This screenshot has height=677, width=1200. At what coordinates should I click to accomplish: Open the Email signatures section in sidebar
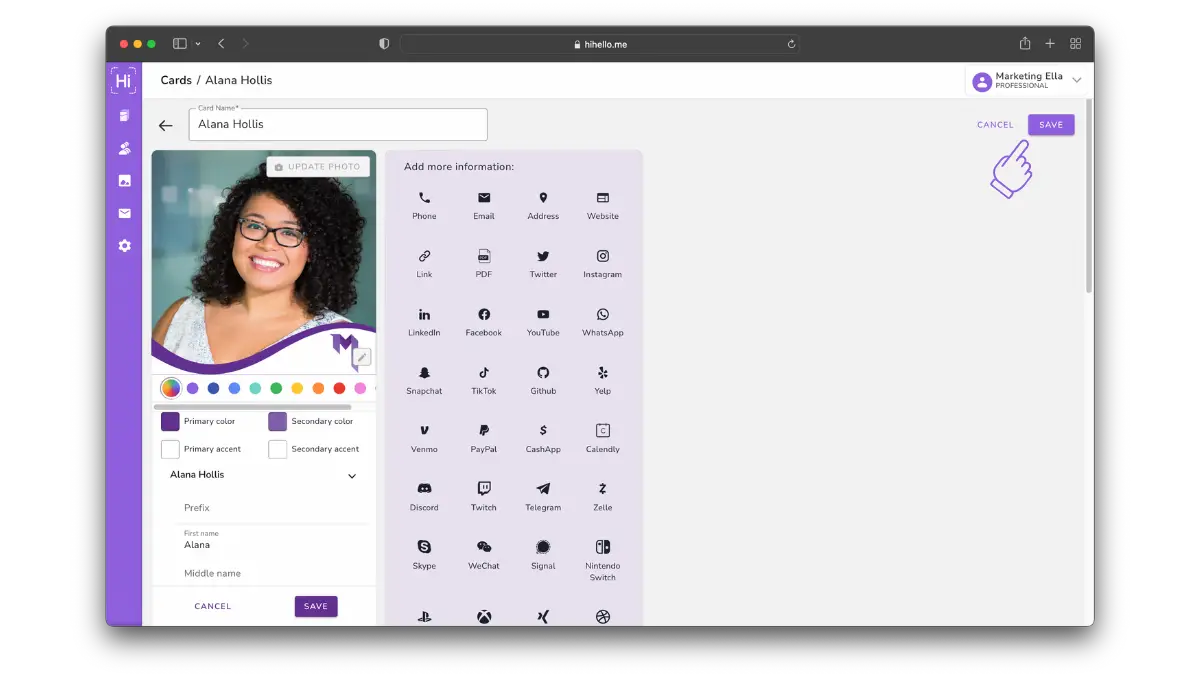point(124,213)
